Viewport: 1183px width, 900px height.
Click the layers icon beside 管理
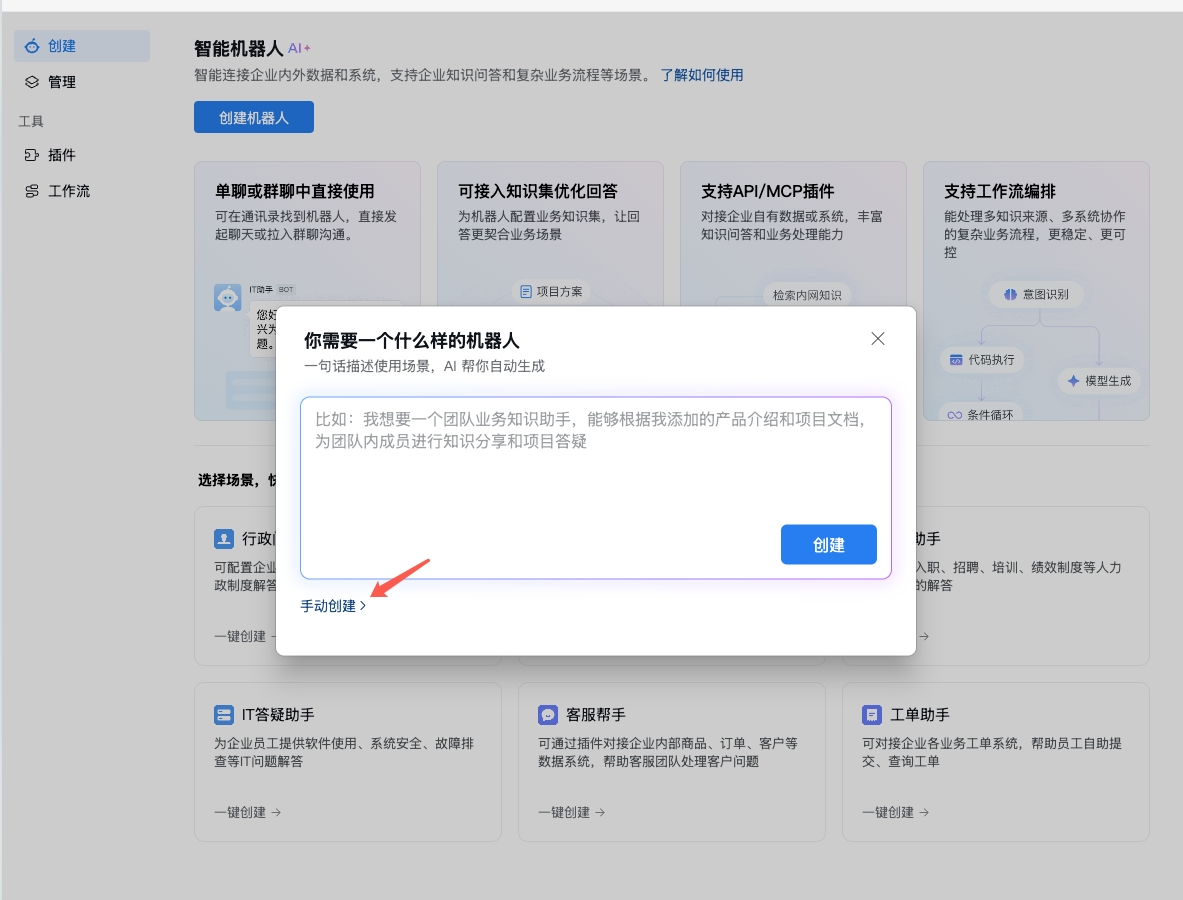click(32, 82)
